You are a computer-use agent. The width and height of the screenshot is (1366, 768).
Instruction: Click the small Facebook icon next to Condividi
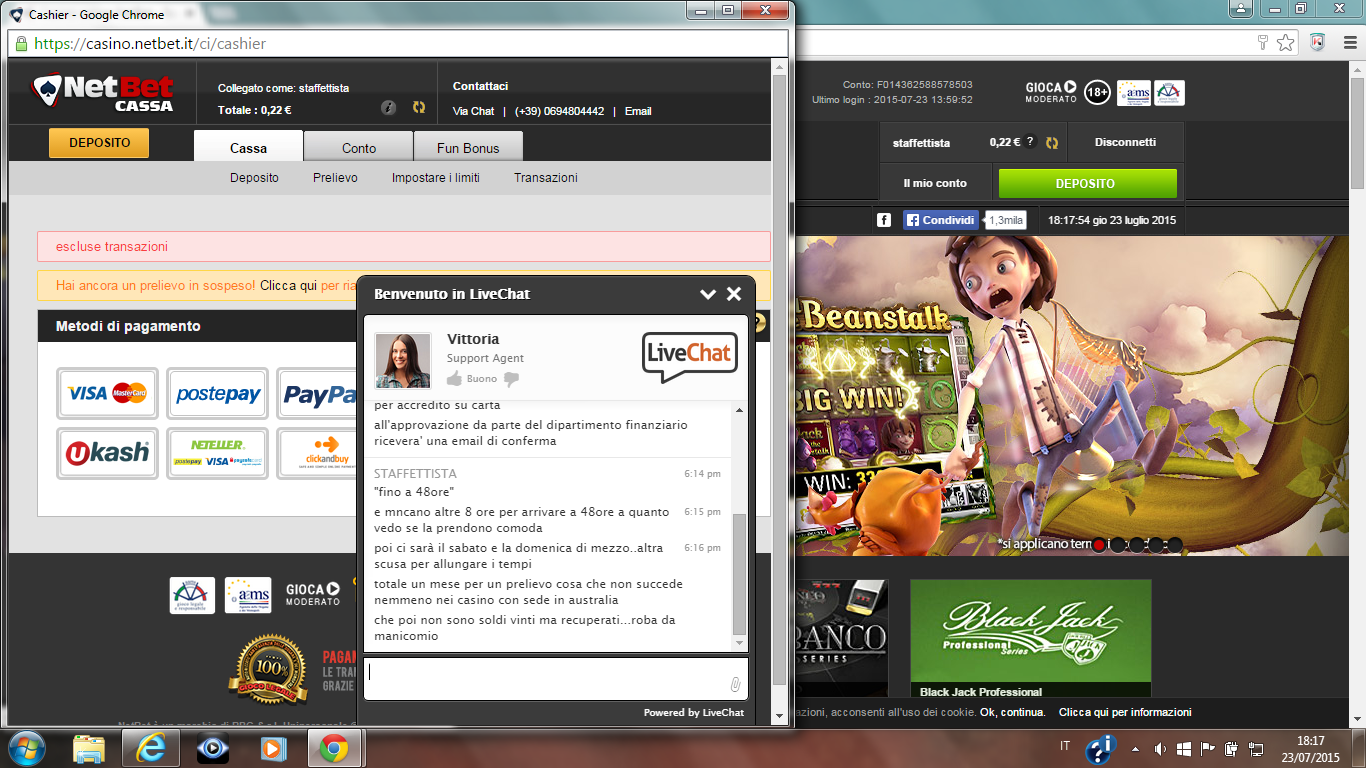[x=884, y=220]
